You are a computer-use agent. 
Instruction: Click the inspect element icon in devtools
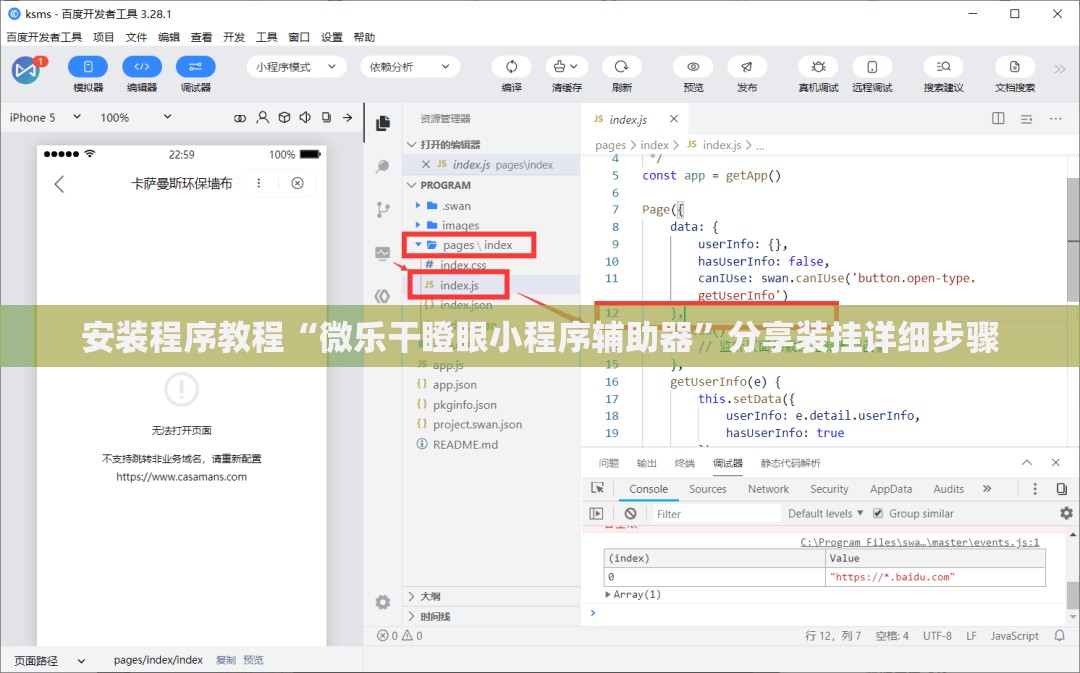click(597, 488)
